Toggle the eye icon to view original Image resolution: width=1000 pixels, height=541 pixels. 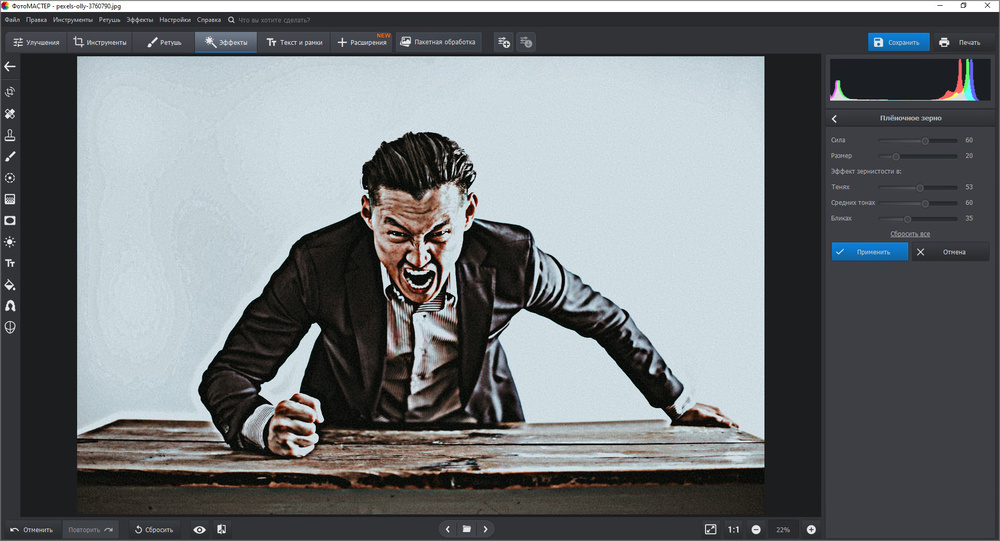(x=199, y=529)
